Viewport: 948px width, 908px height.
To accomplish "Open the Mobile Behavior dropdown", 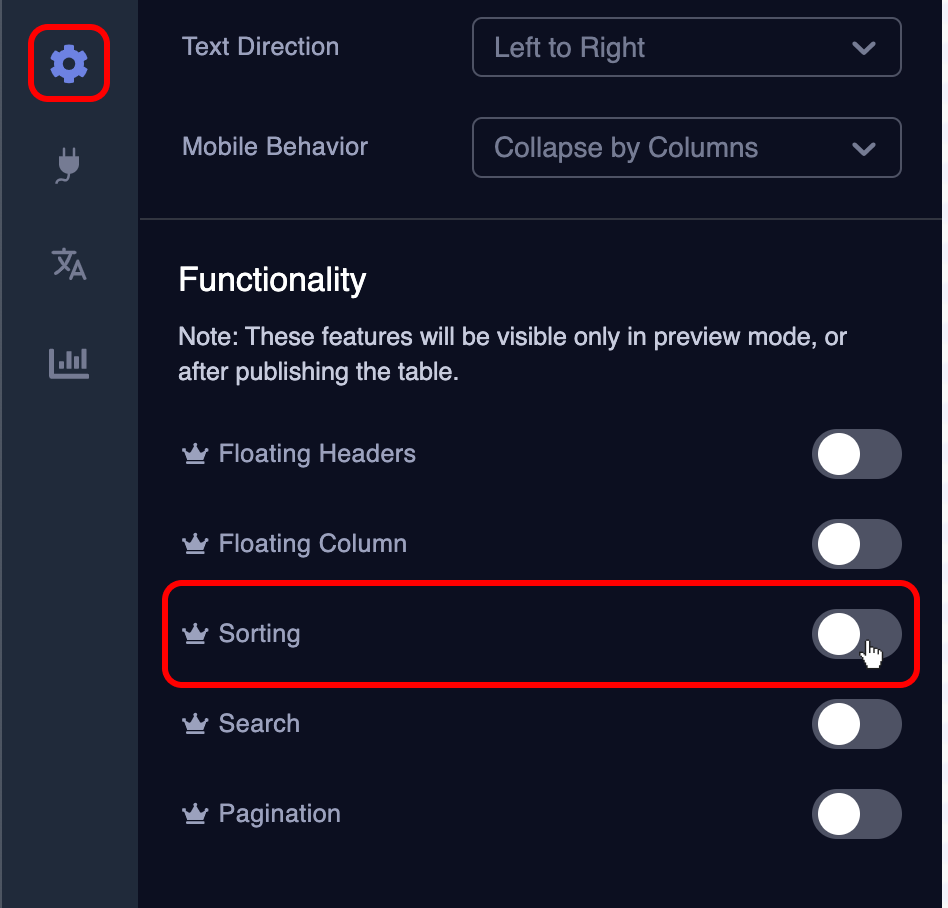I will coord(686,147).
